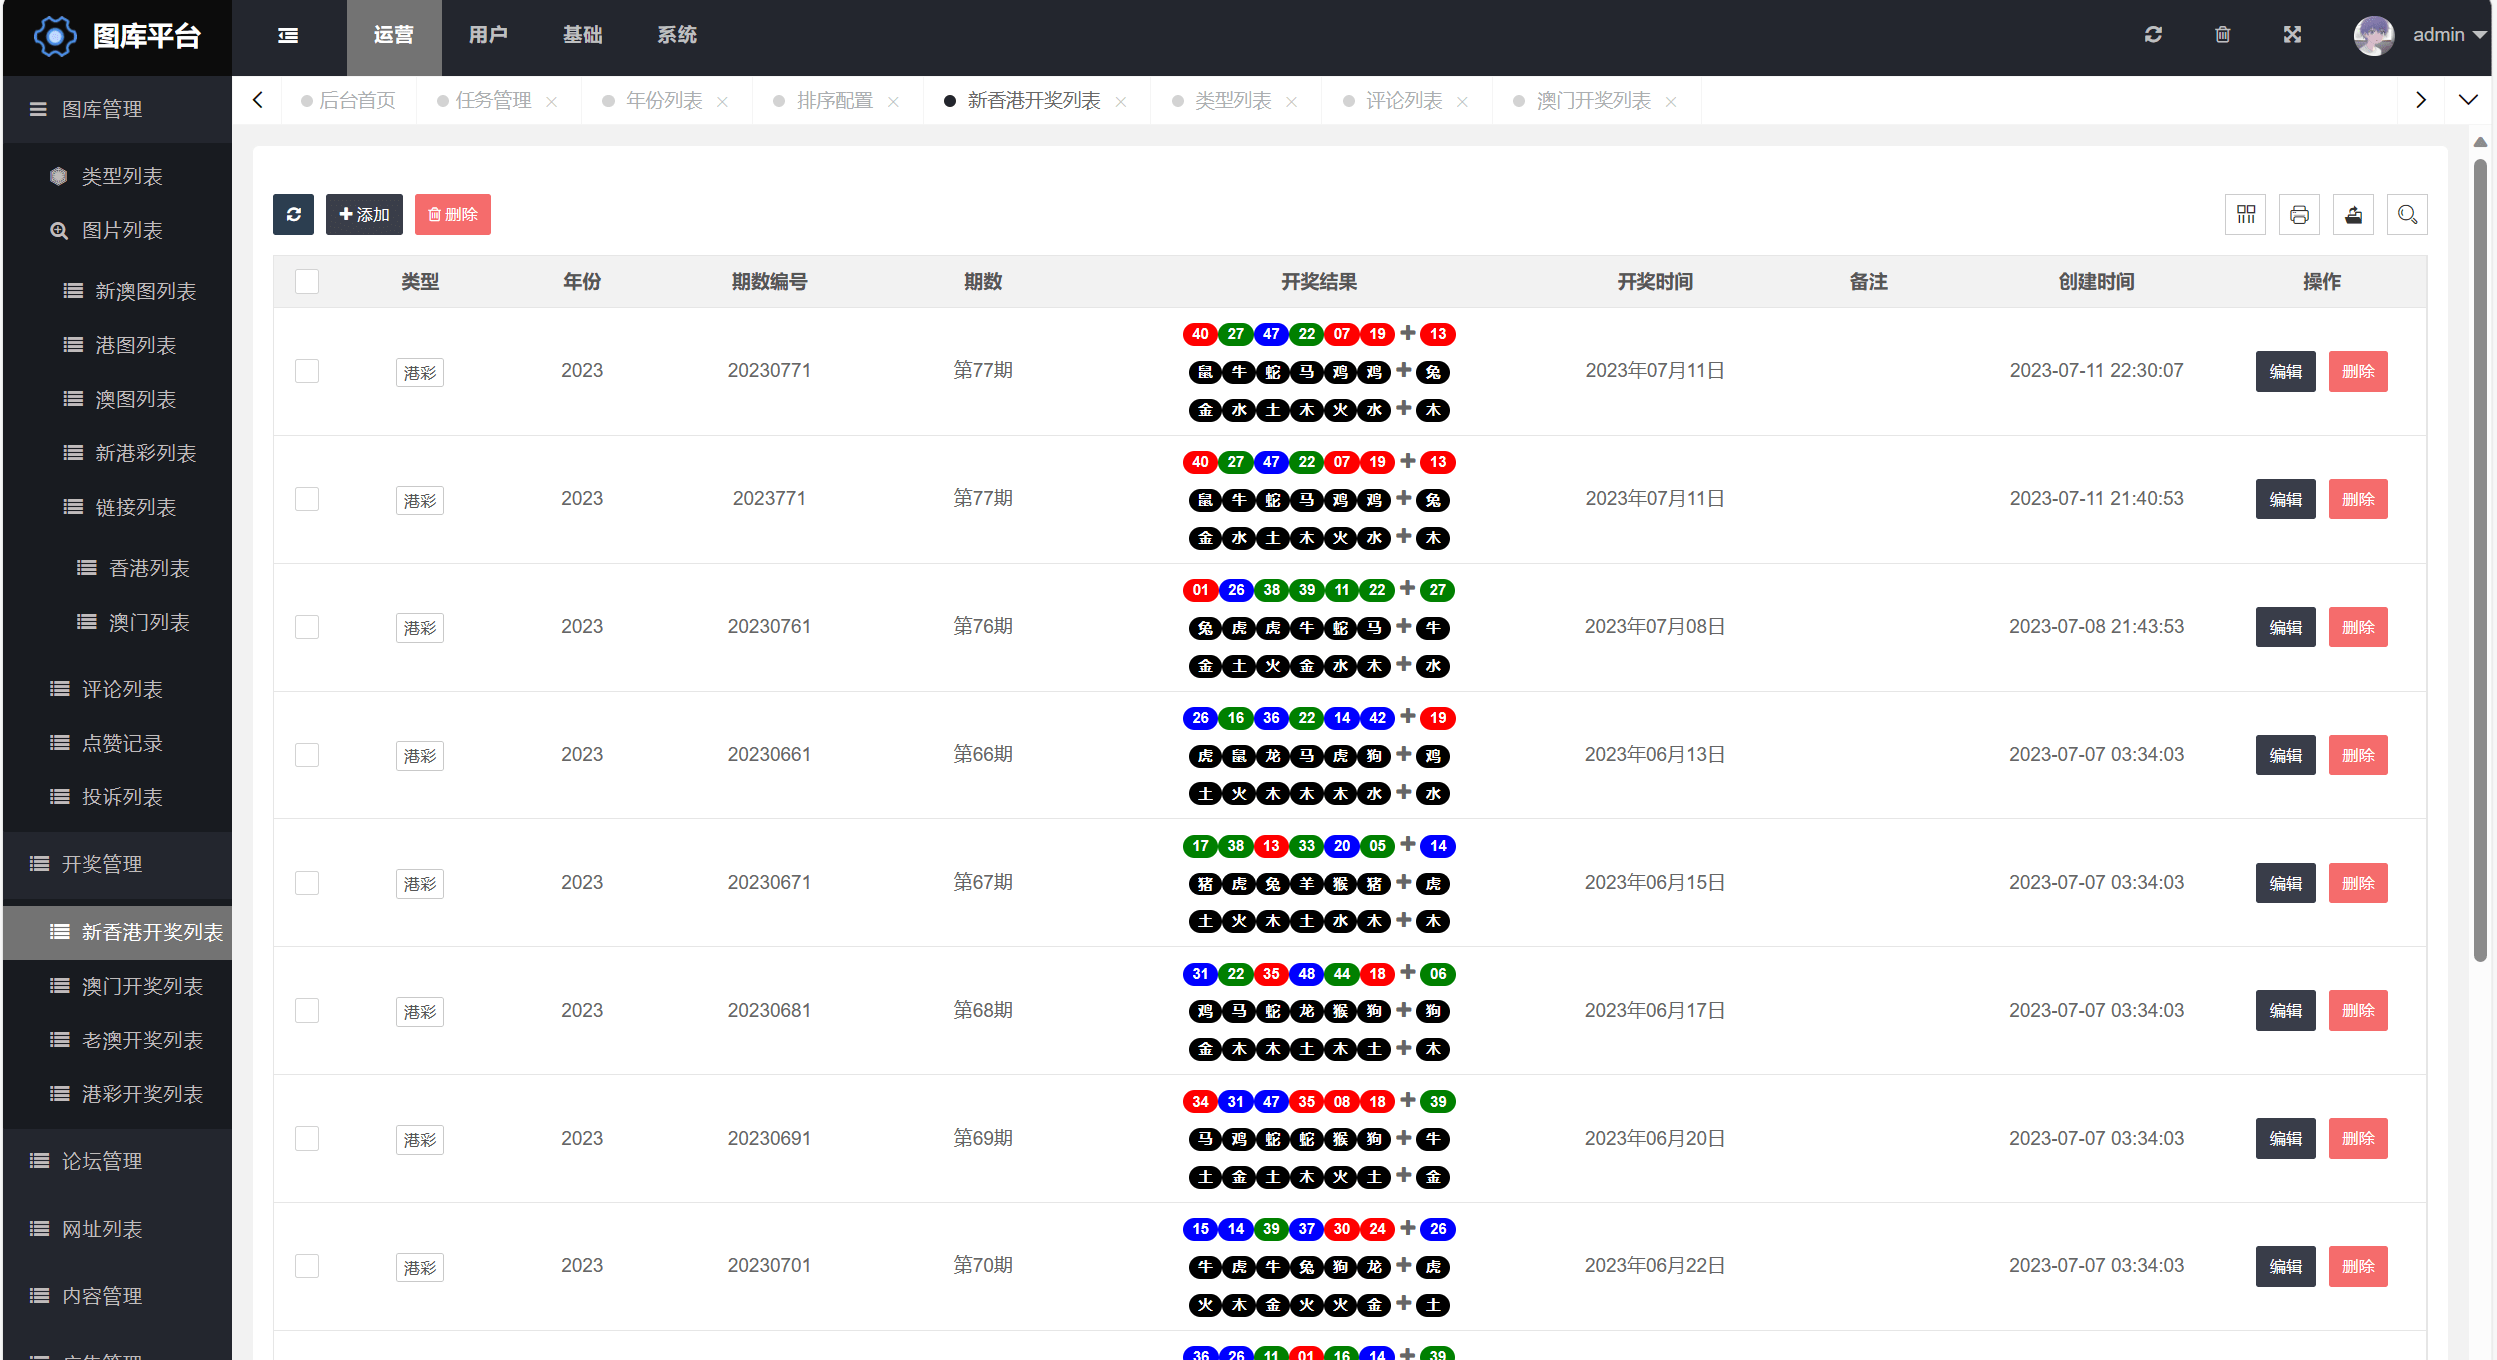This screenshot has width=2497, height=1360.
Task: Check the select-all checkbox in the table header
Action: coord(307,282)
